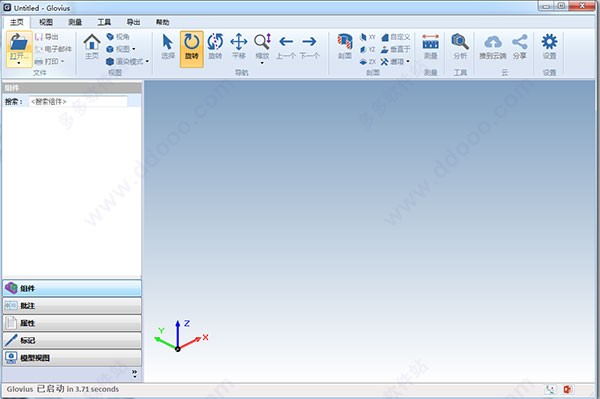
Task: Choose the Pan (平移) navigation tool
Action: [x=239, y=47]
